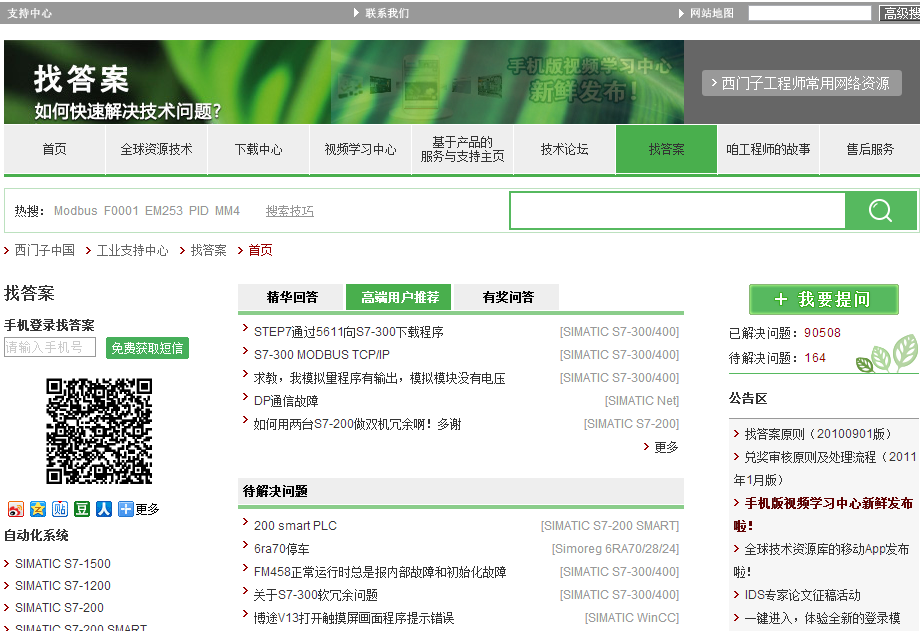920x631 pixels.
Task: Click hot search term F0001
Action: [x=121, y=211]
